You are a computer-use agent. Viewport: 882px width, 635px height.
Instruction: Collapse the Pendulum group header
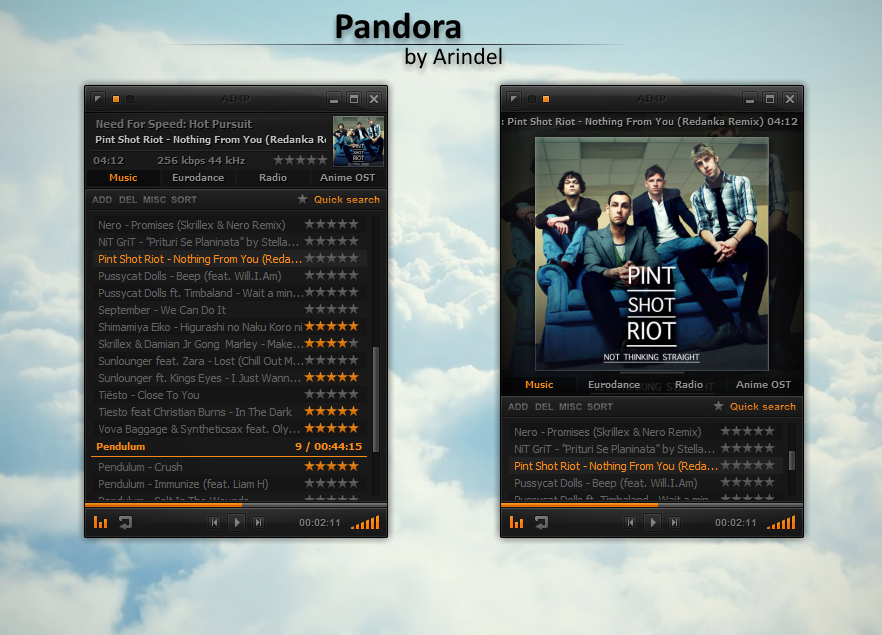(x=229, y=447)
